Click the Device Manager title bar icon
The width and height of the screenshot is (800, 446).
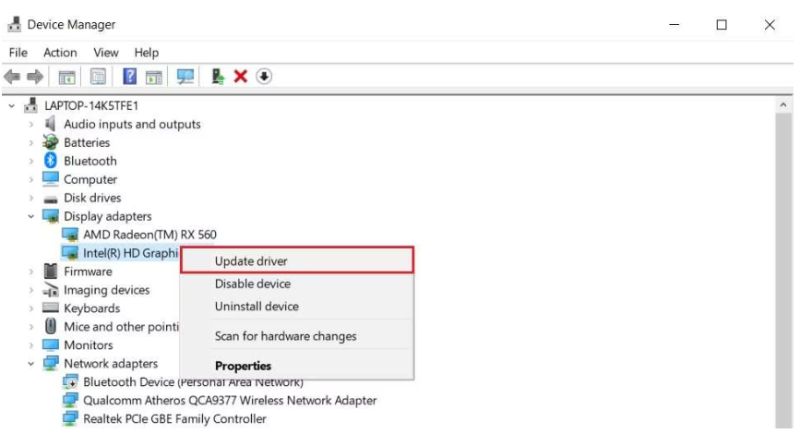14,24
